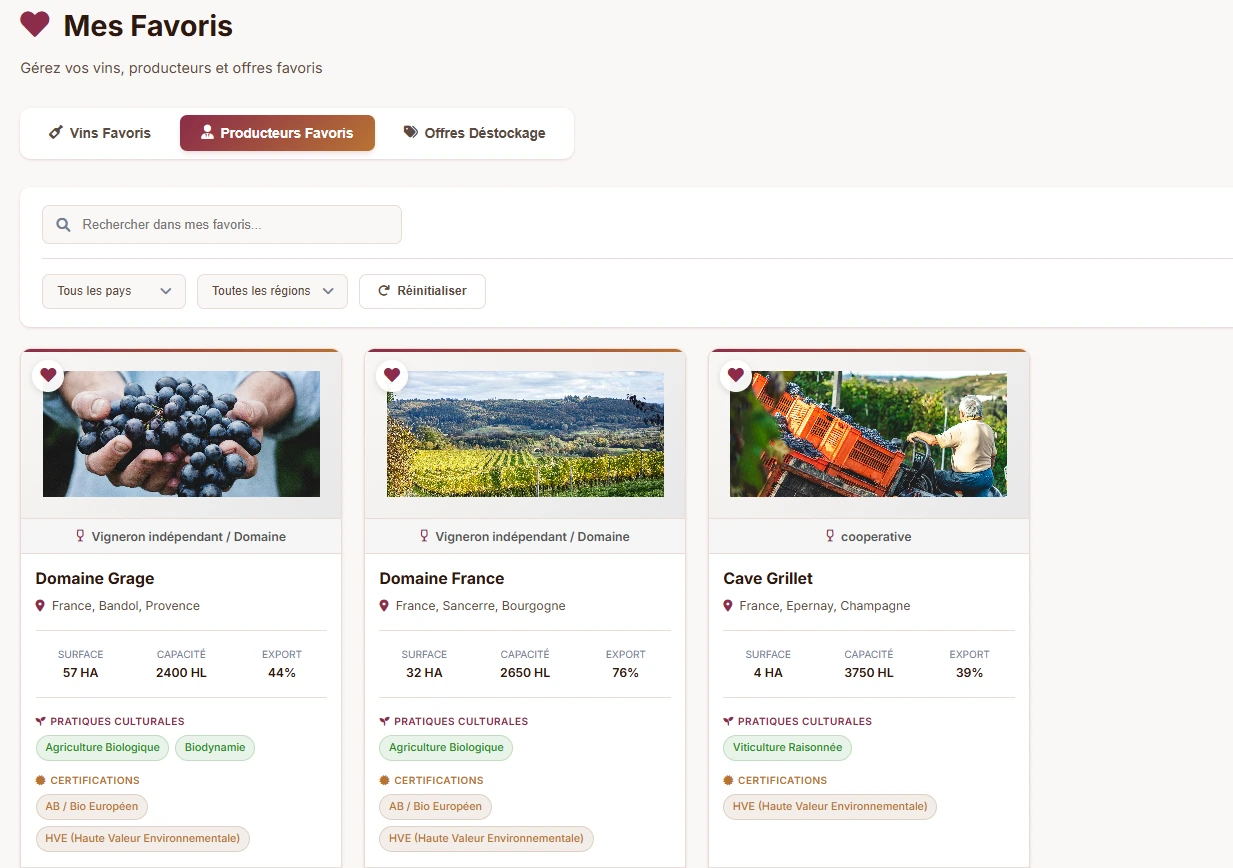Click the Rechercher dans mes favoris field

pyautogui.click(x=222, y=225)
